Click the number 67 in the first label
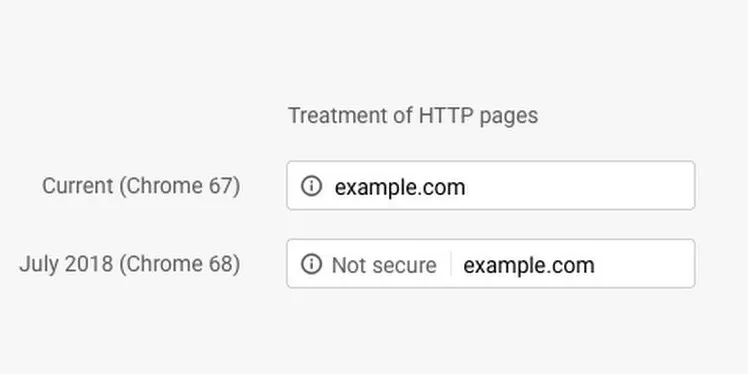Screen dimensions: 748x374 pos(220,186)
